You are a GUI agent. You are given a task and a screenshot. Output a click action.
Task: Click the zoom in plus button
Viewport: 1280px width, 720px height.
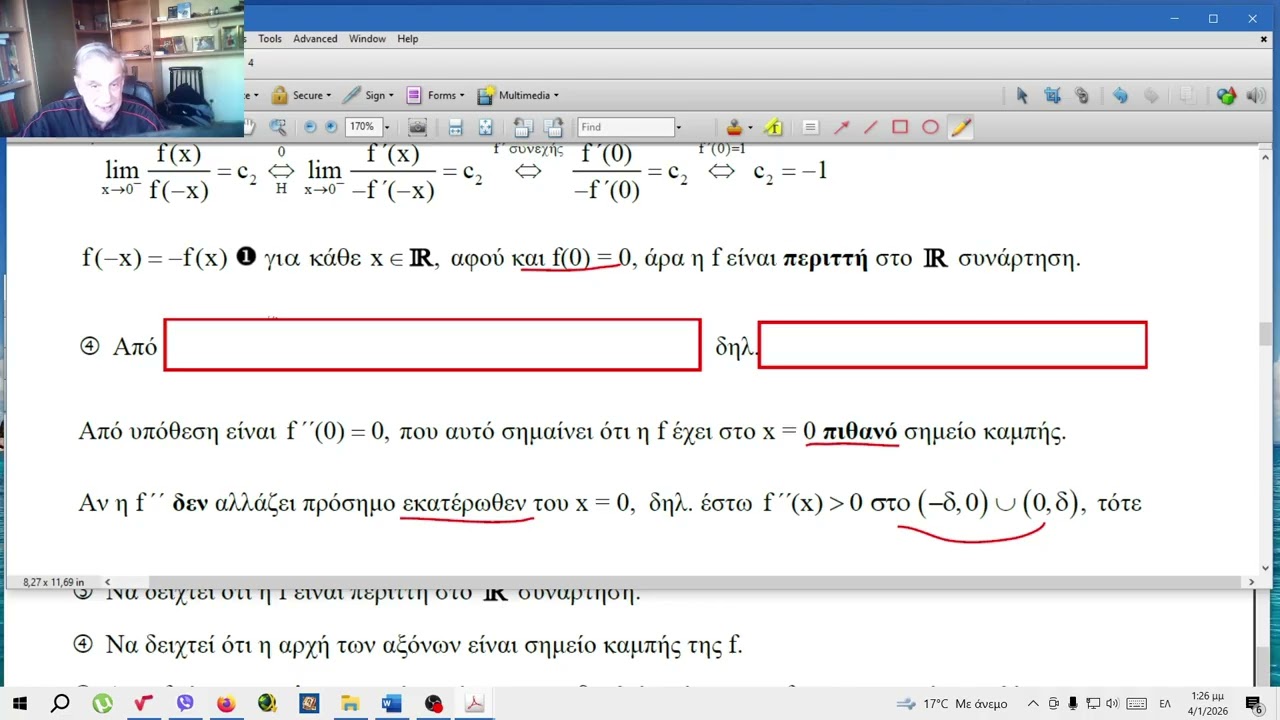click(331, 127)
